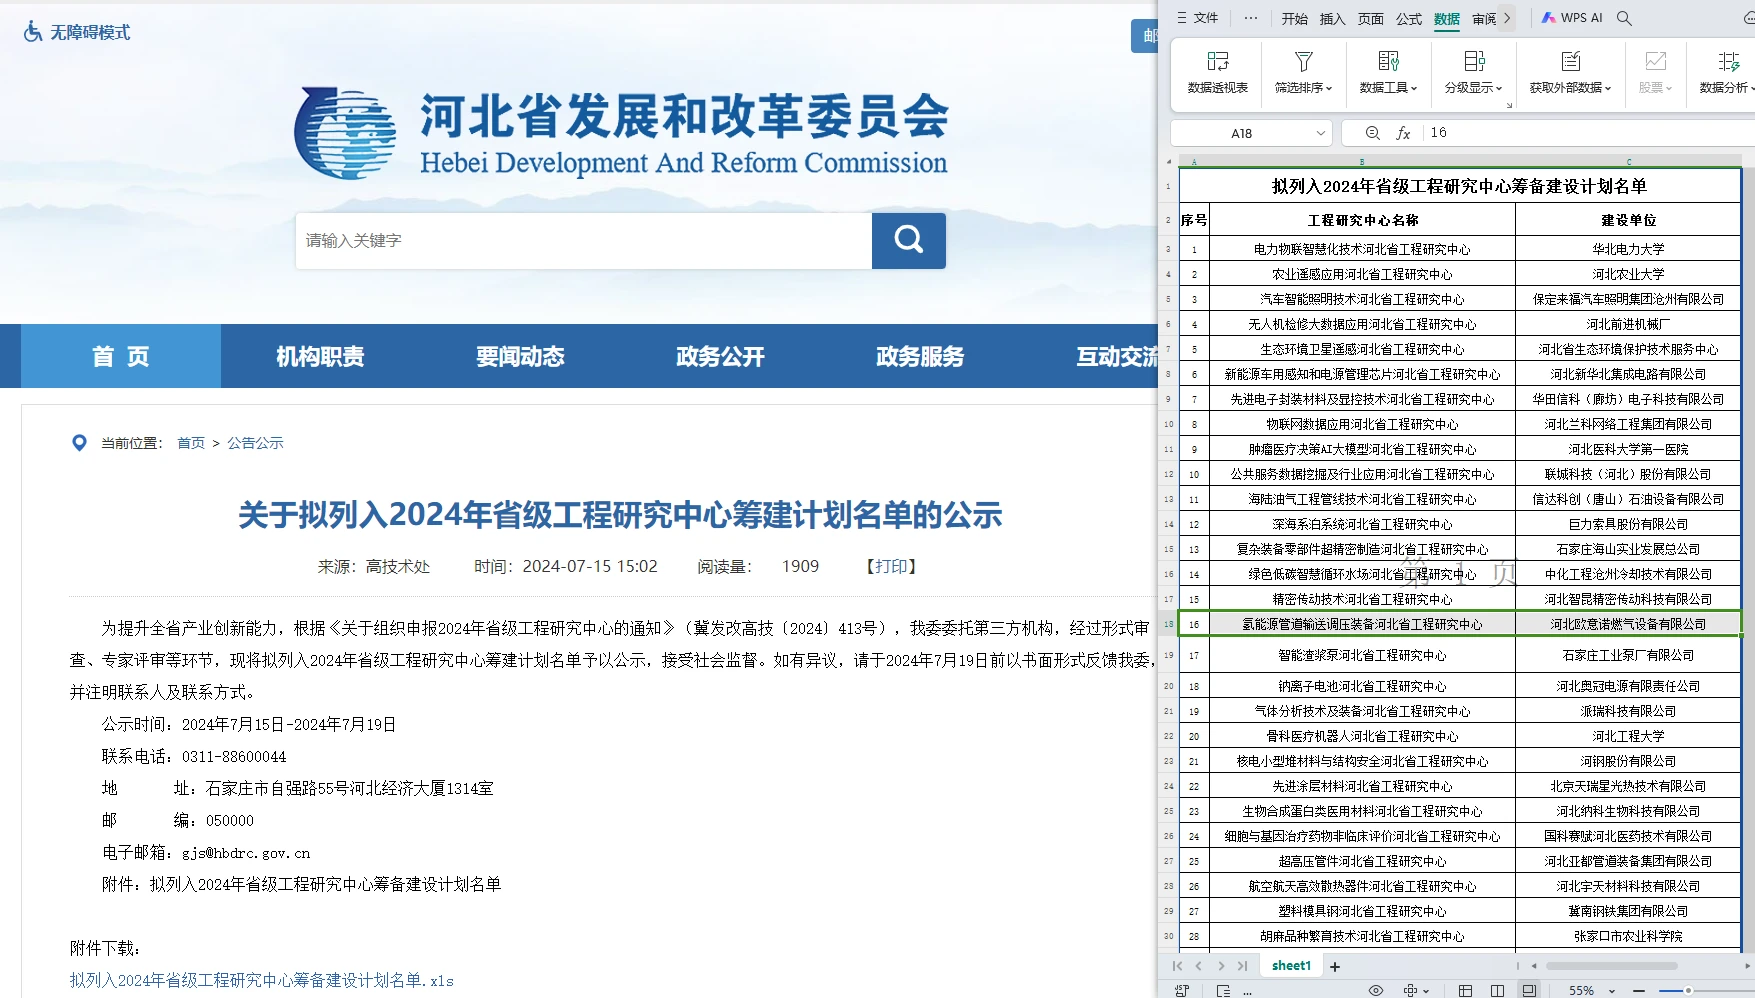The height and width of the screenshot is (998, 1755).
Task: Open 数据分析 data analysis tool
Action: click(1726, 71)
